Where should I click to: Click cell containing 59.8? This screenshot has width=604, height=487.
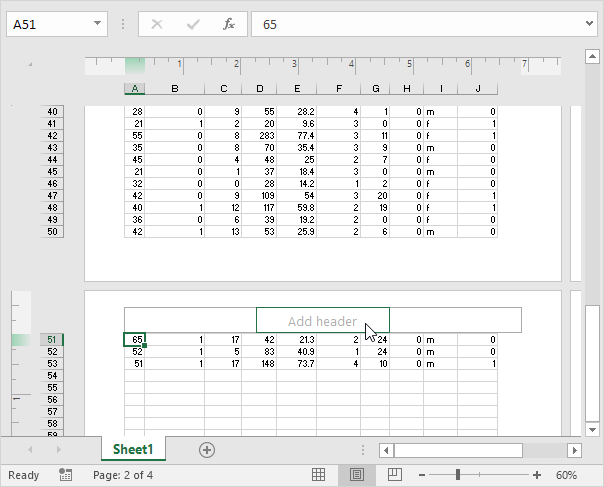tap(297, 208)
